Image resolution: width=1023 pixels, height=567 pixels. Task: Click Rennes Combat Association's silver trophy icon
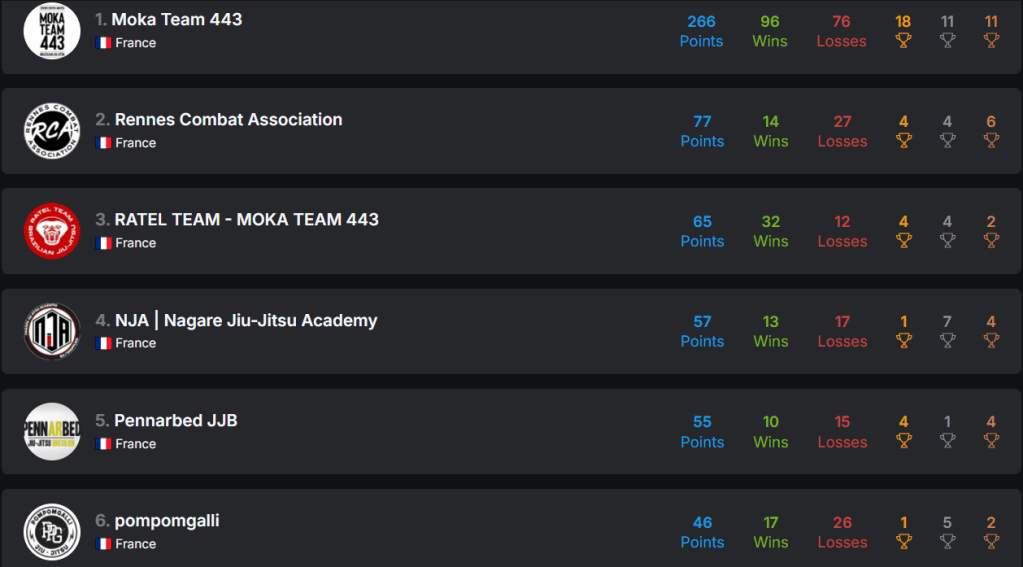click(x=947, y=140)
